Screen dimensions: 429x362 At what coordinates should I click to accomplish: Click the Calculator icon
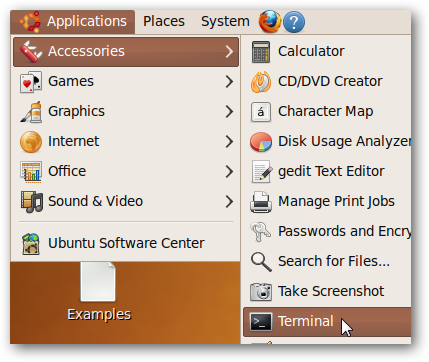(x=261, y=52)
